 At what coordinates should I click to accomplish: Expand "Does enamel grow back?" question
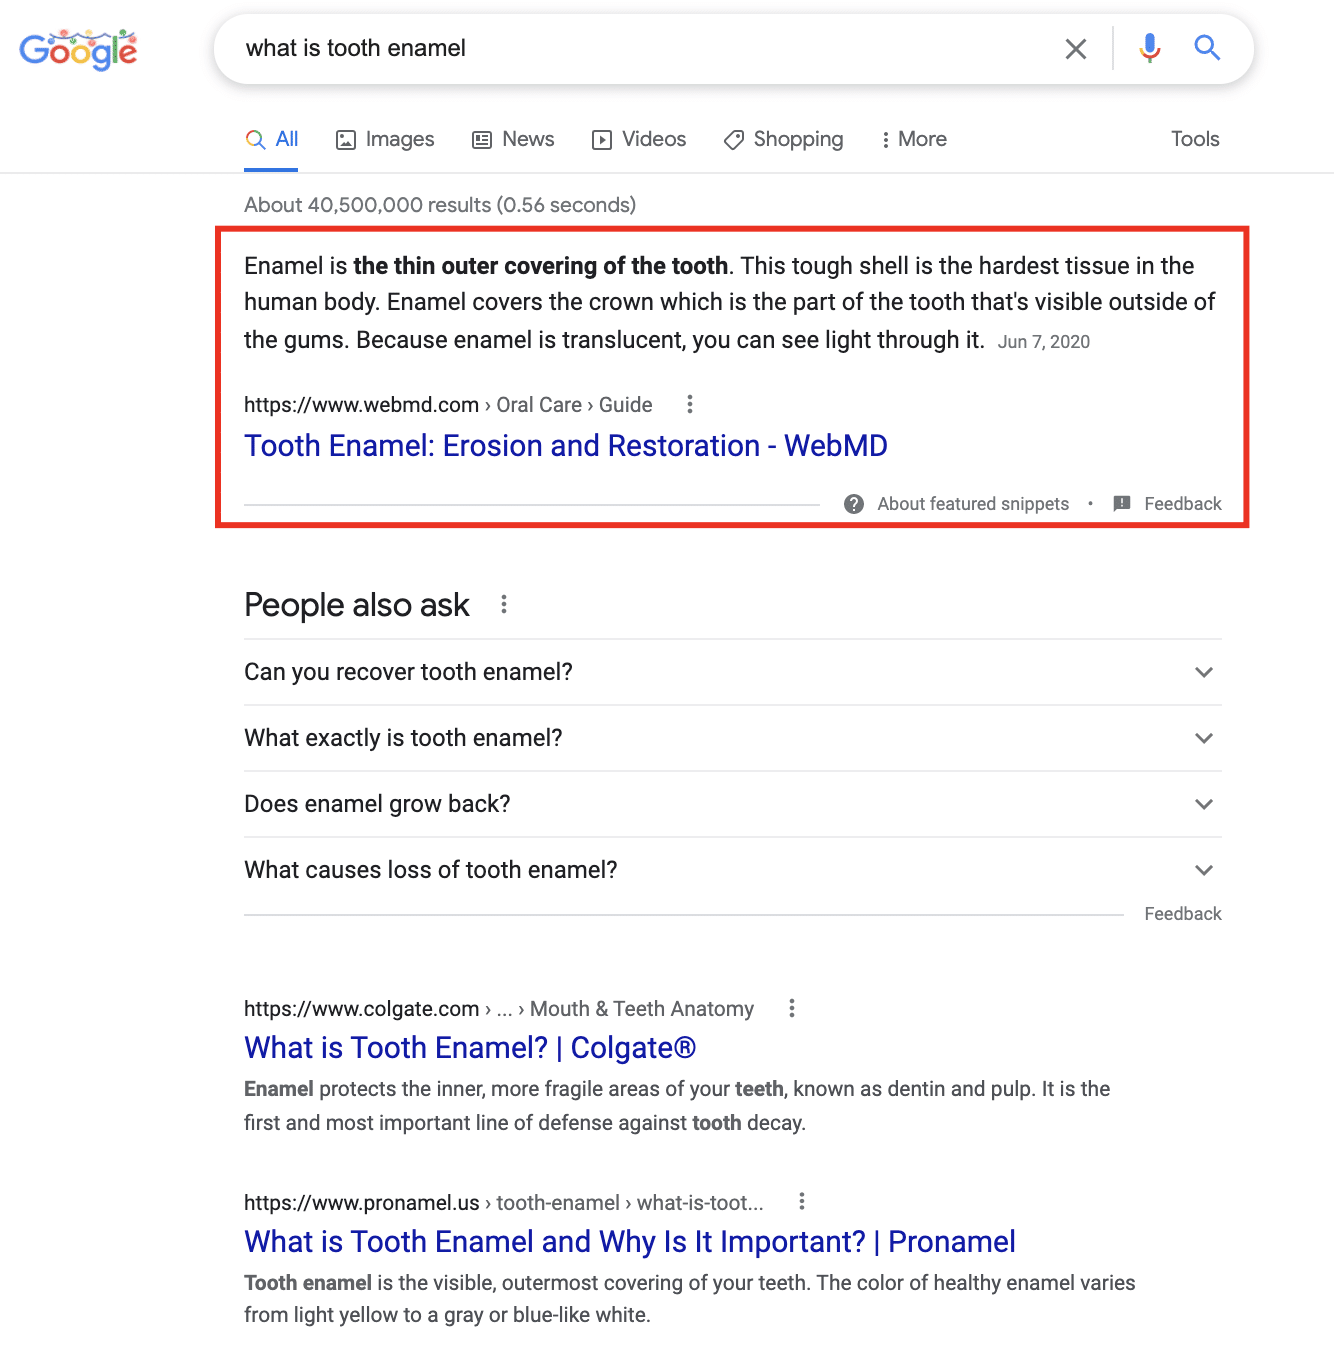733,804
